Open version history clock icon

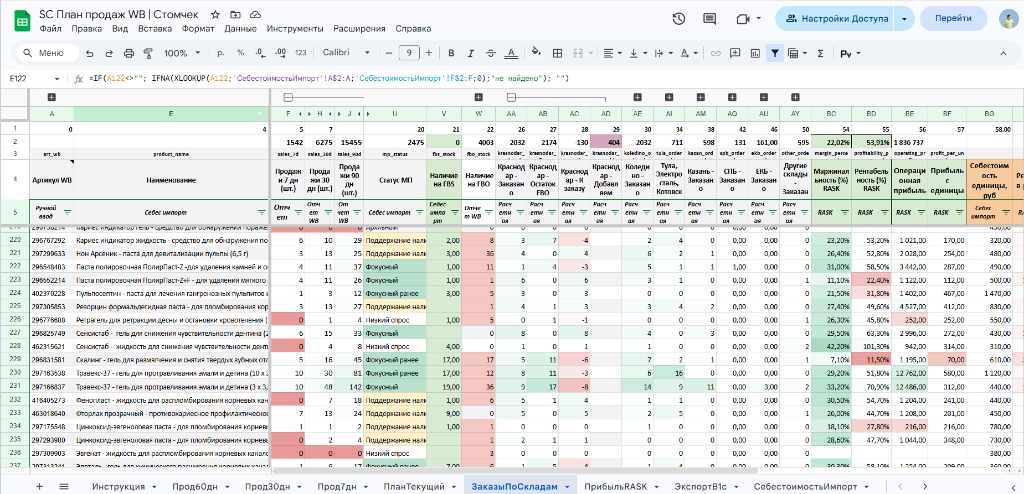(679, 19)
